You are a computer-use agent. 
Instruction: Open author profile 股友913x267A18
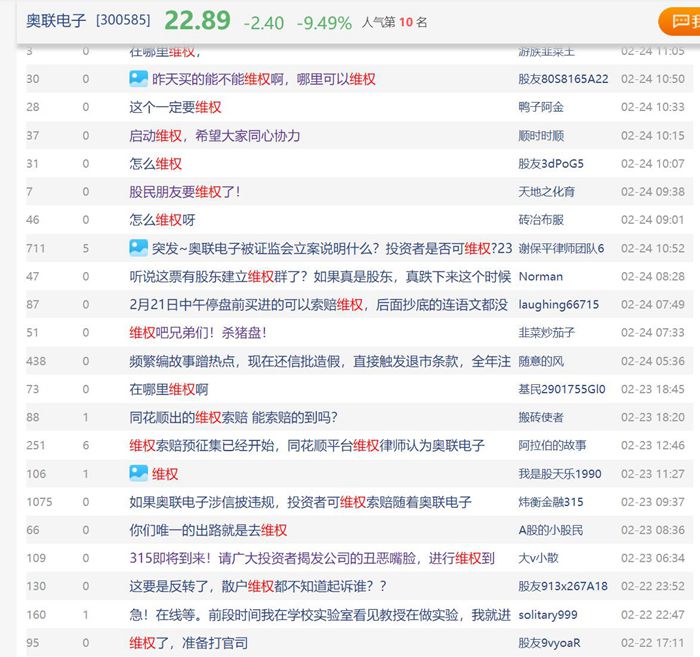pyautogui.click(x=562, y=586)
